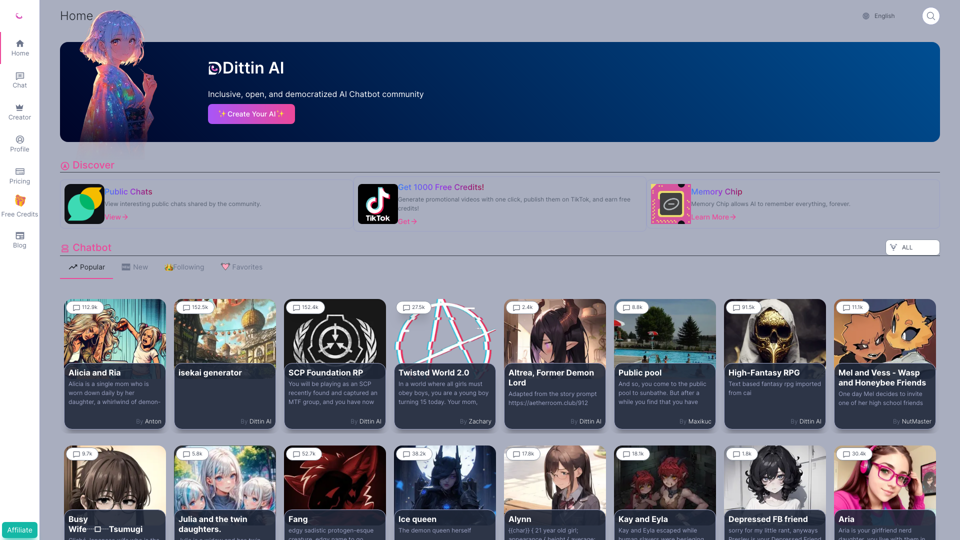Click the Learn More link
Screen dimensions: 960x540
coord(713,217)
